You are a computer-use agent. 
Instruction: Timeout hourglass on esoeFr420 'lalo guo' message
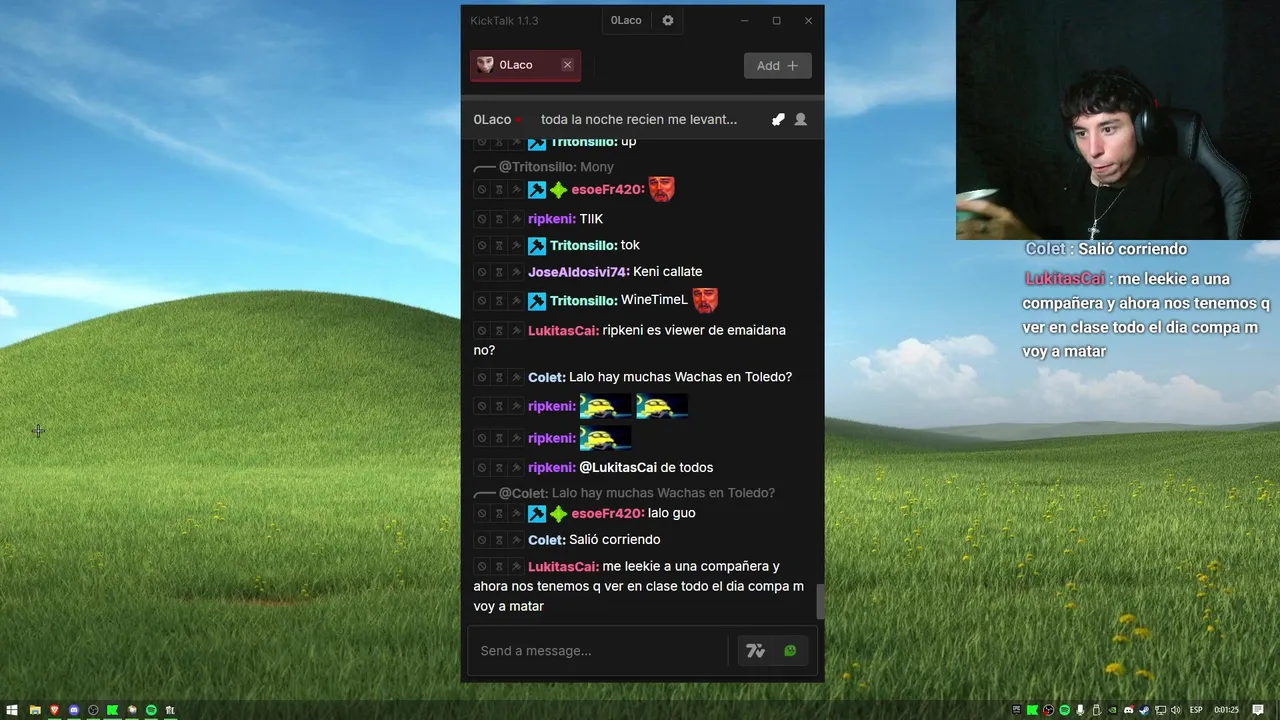[499, 514]
